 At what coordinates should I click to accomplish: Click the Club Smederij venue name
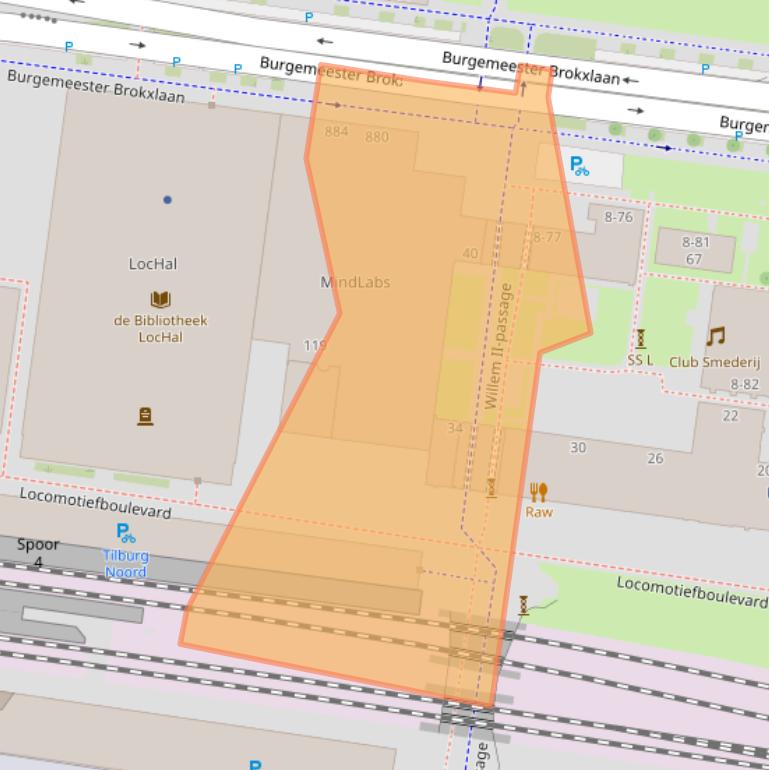coord(714,362)
